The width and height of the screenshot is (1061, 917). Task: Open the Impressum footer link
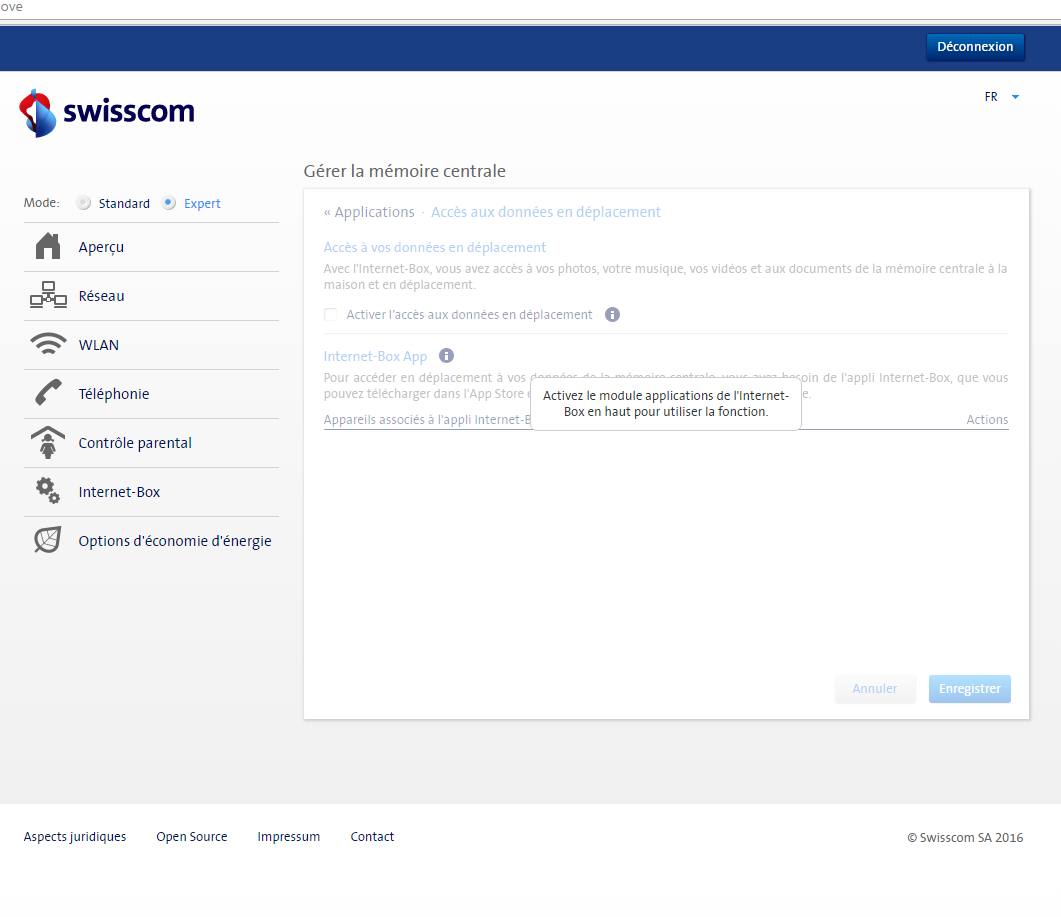click(x=288, y=836)
